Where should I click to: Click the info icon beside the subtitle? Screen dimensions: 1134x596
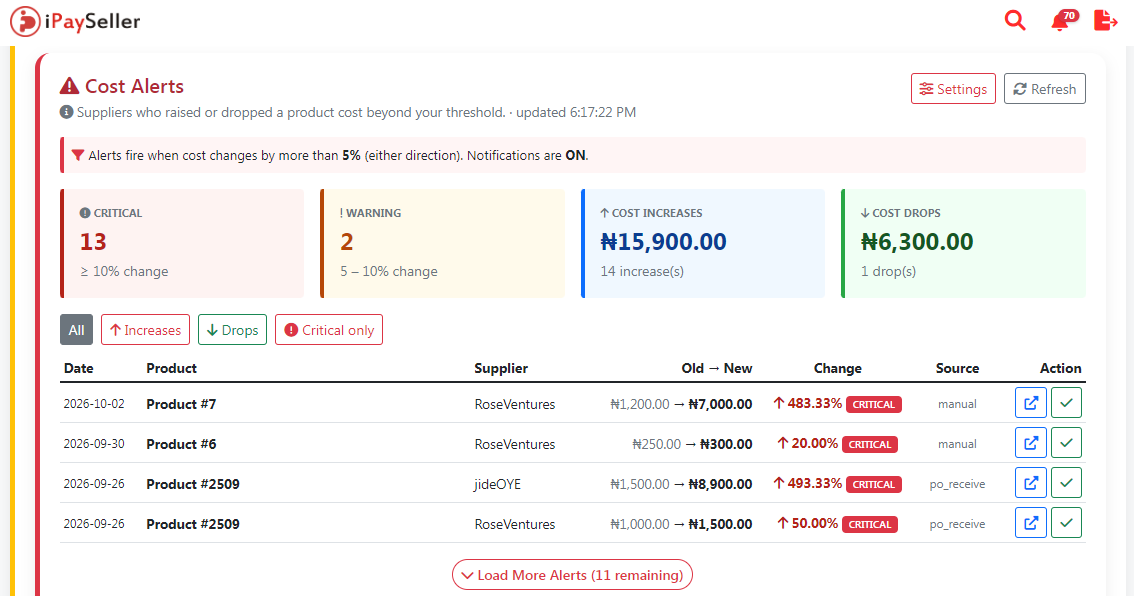(x=67, y=112)
